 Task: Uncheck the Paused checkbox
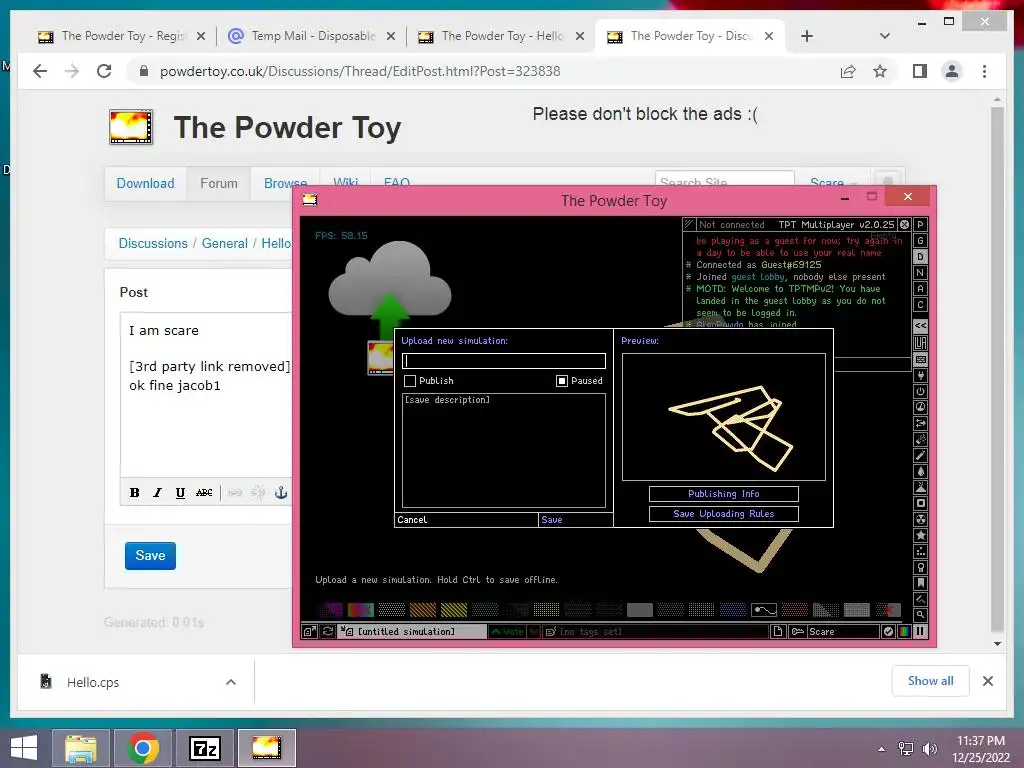click(562, 381)
